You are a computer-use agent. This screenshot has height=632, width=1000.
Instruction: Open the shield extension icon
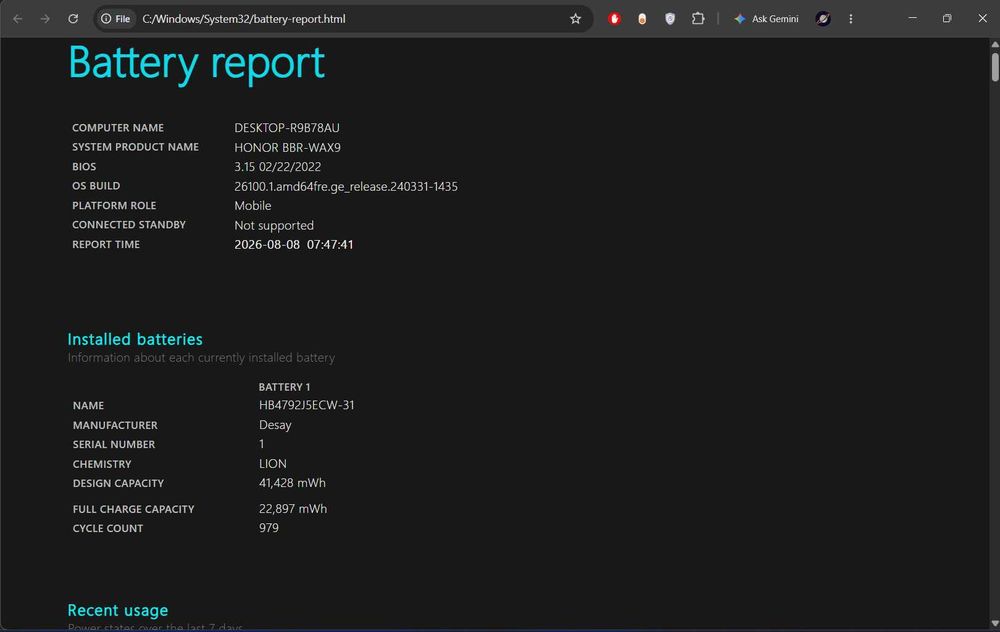tap(670, 19)
